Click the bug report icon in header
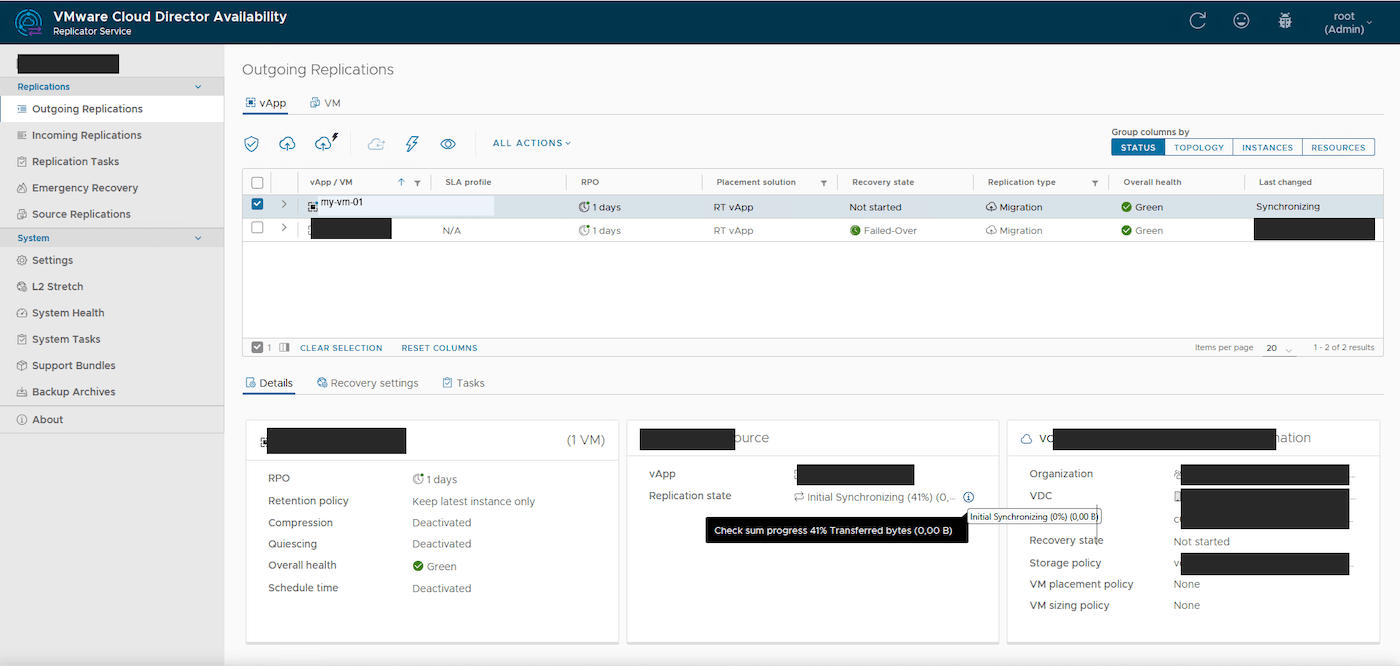Image resolution: width=1400 pixels, height=666 pixels. pos(1285,21)
